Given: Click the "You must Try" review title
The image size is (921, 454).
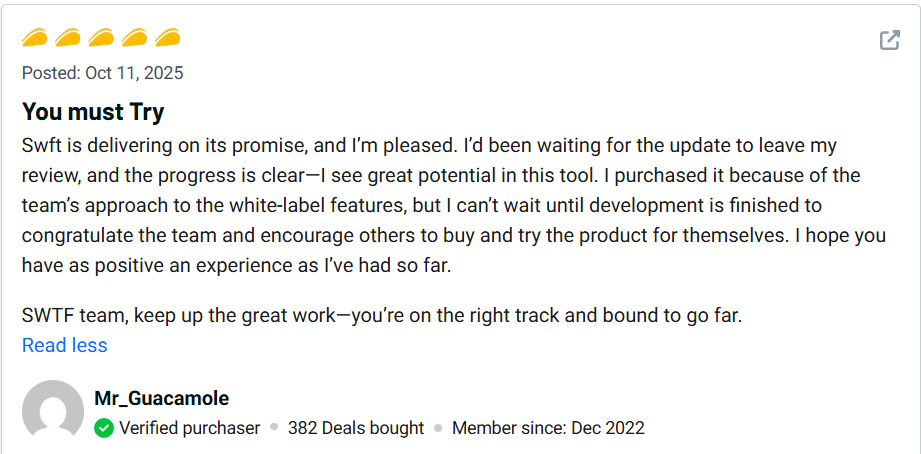Looking at the screenshot, I should pyautogui.click(x=93, y=111).
